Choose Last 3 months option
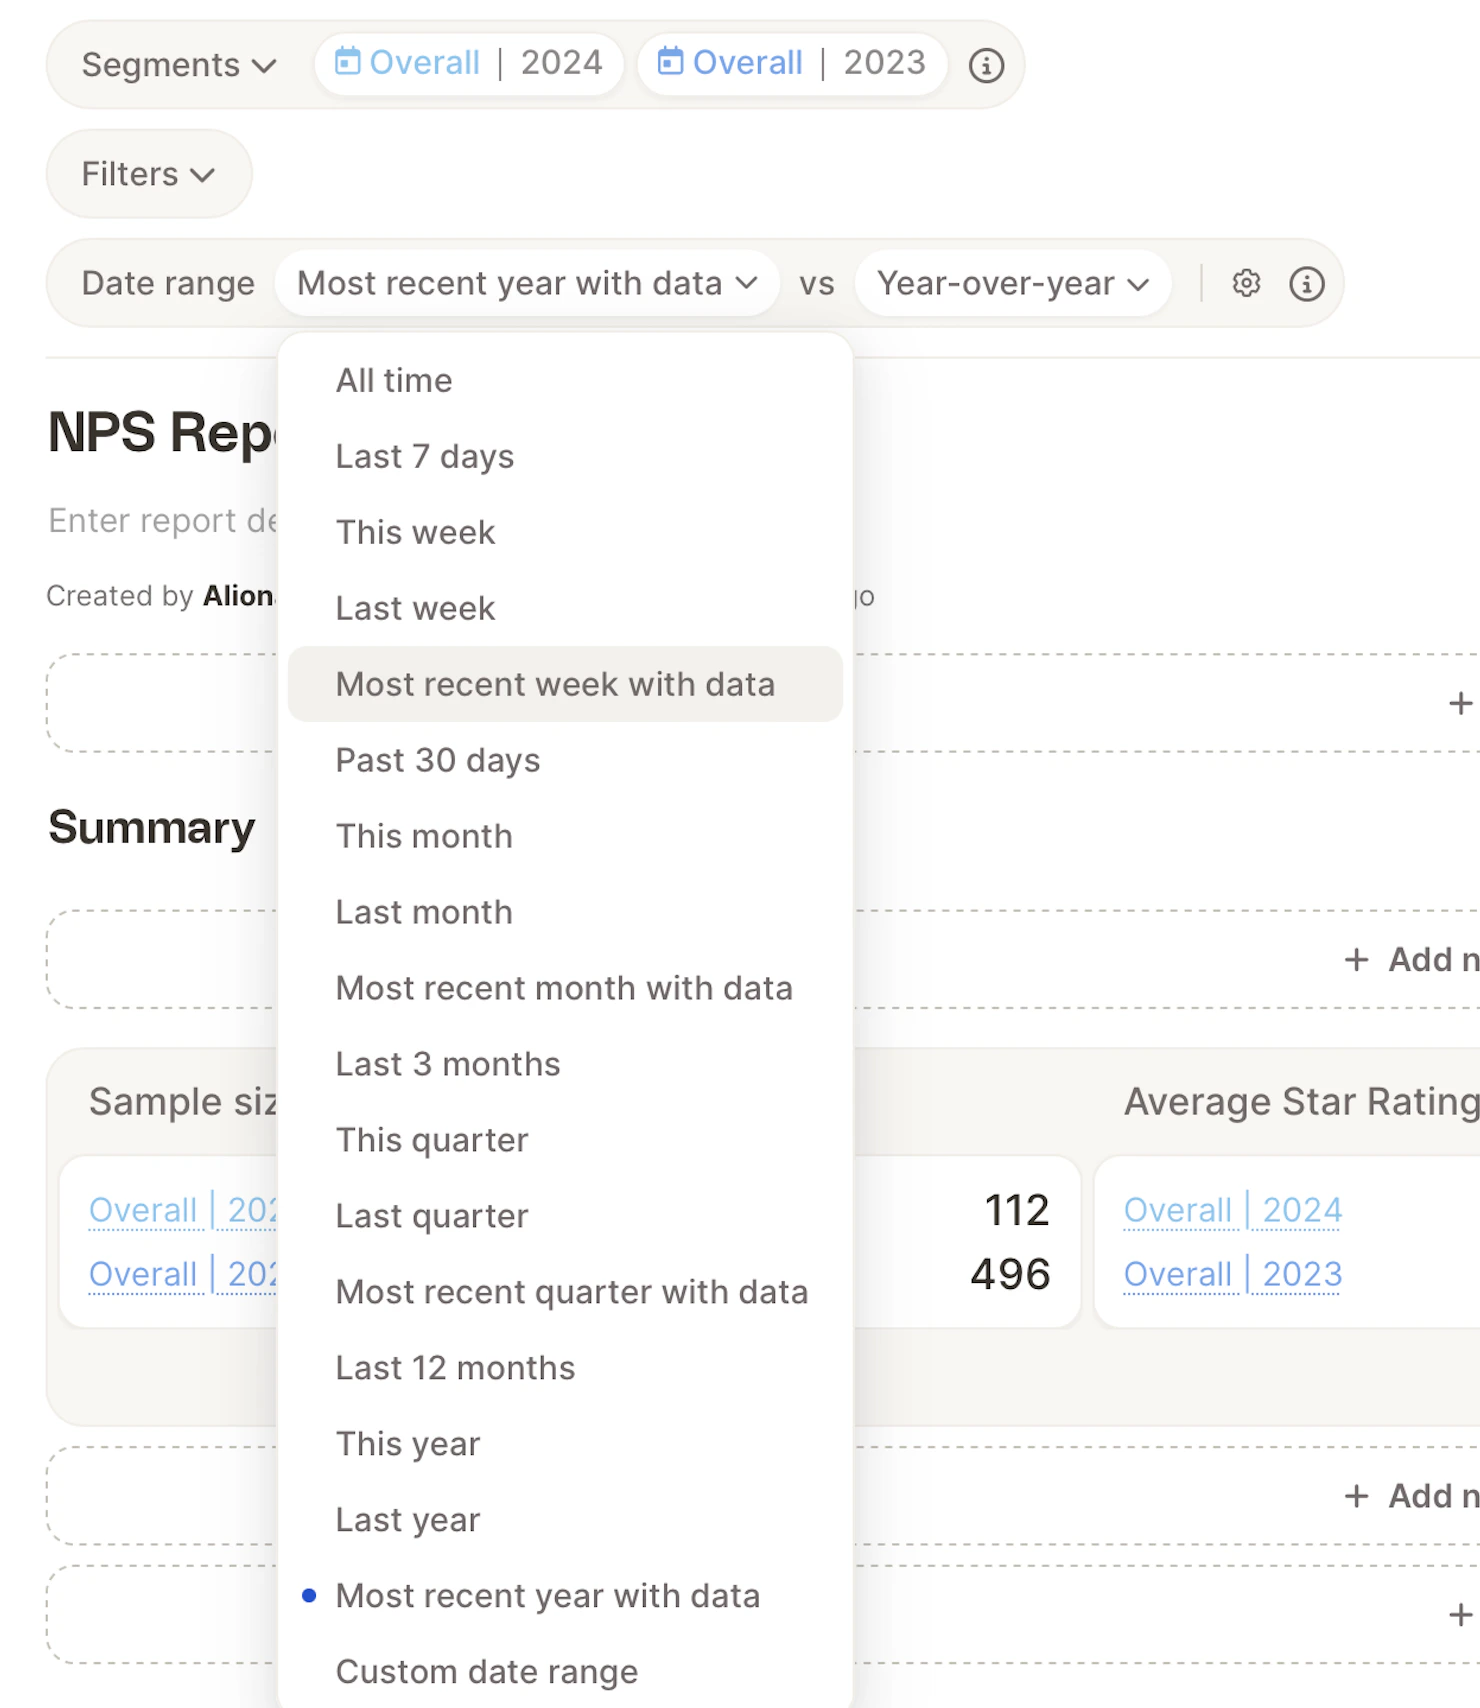 point(565,1065)
